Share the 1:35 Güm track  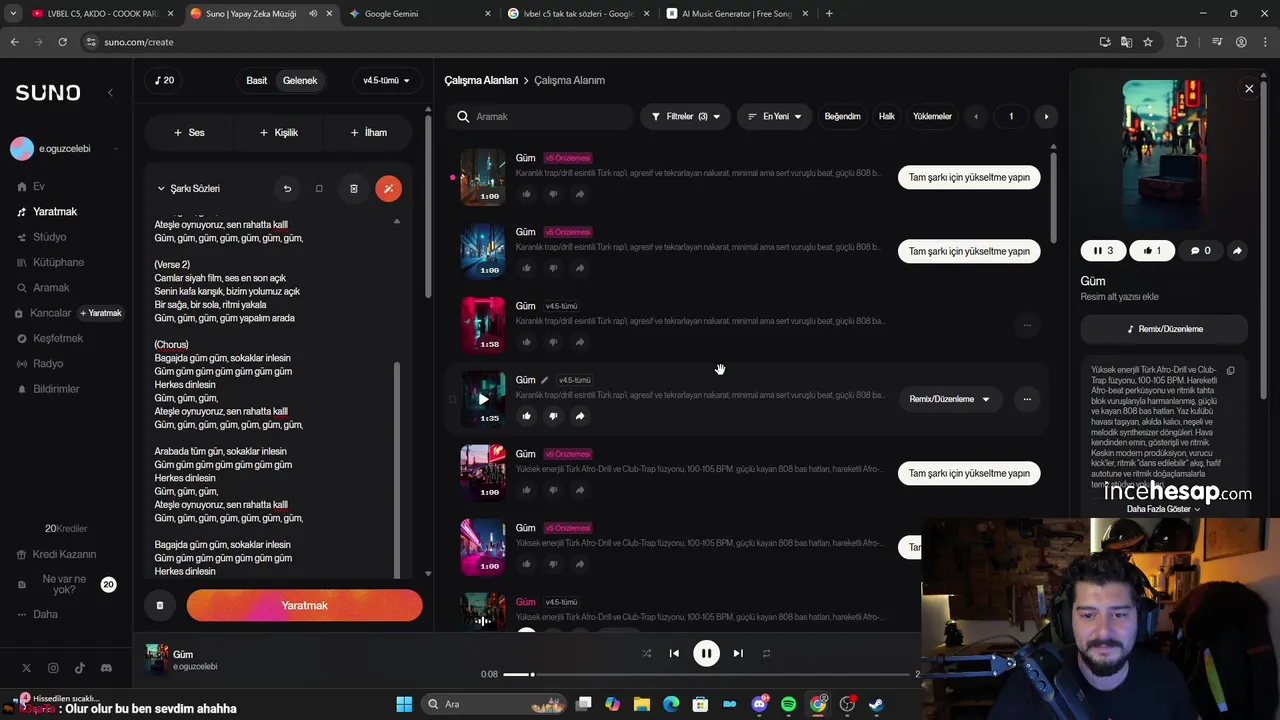point(580,416)
